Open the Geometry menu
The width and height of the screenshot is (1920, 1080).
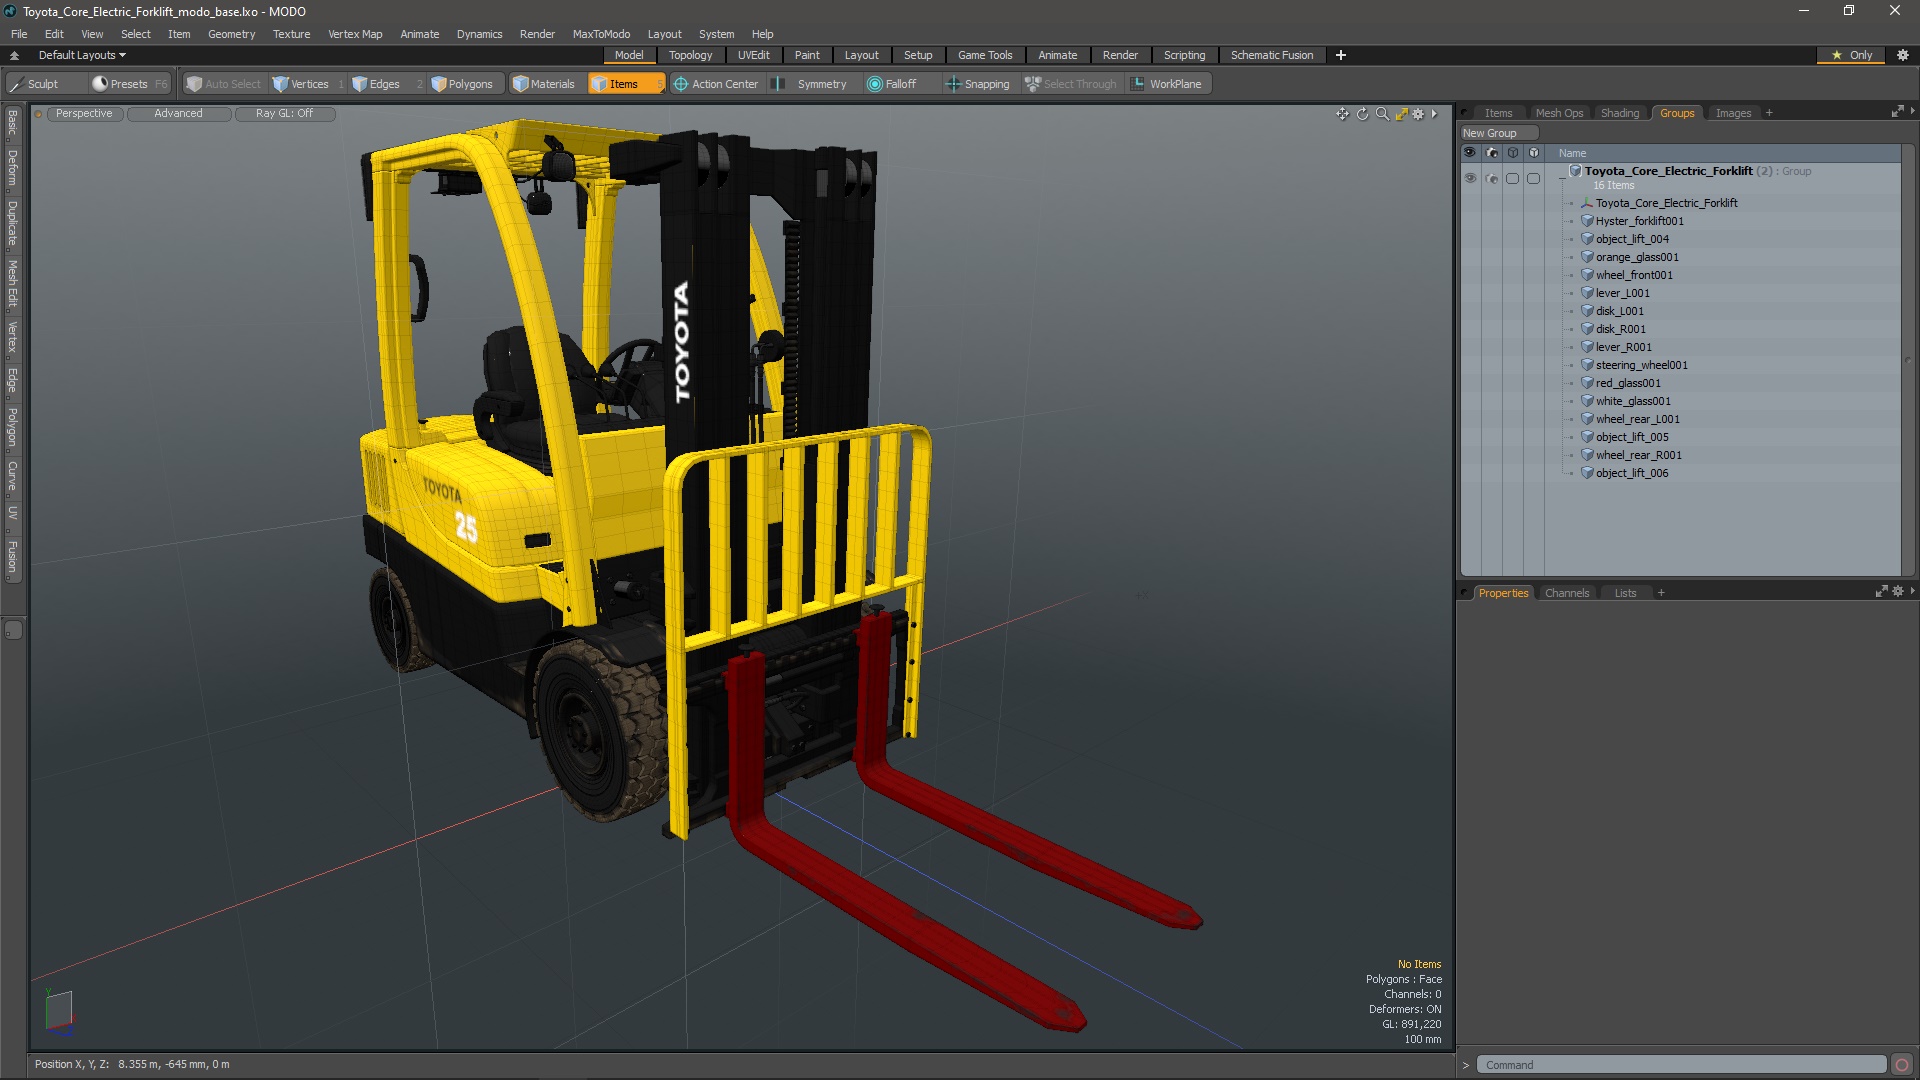pos(231,34)
